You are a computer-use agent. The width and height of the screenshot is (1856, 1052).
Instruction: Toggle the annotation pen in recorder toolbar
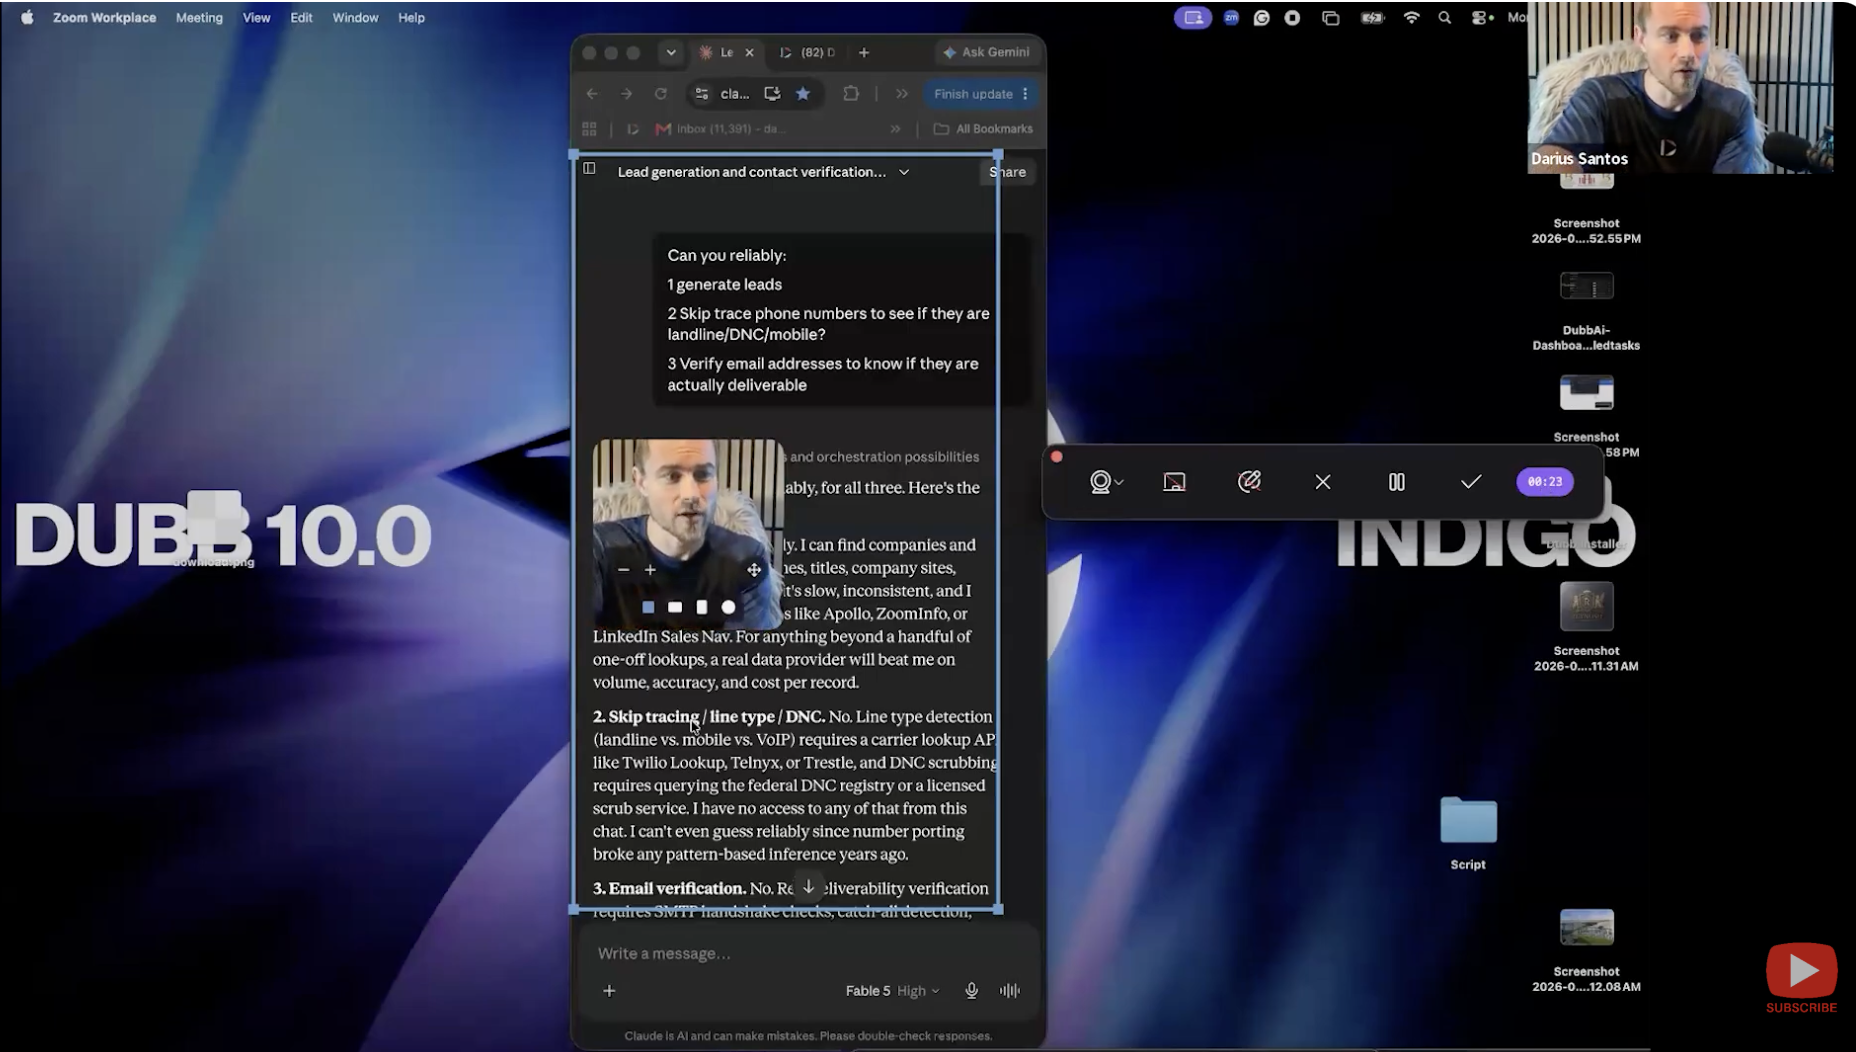pos(1249,482)
